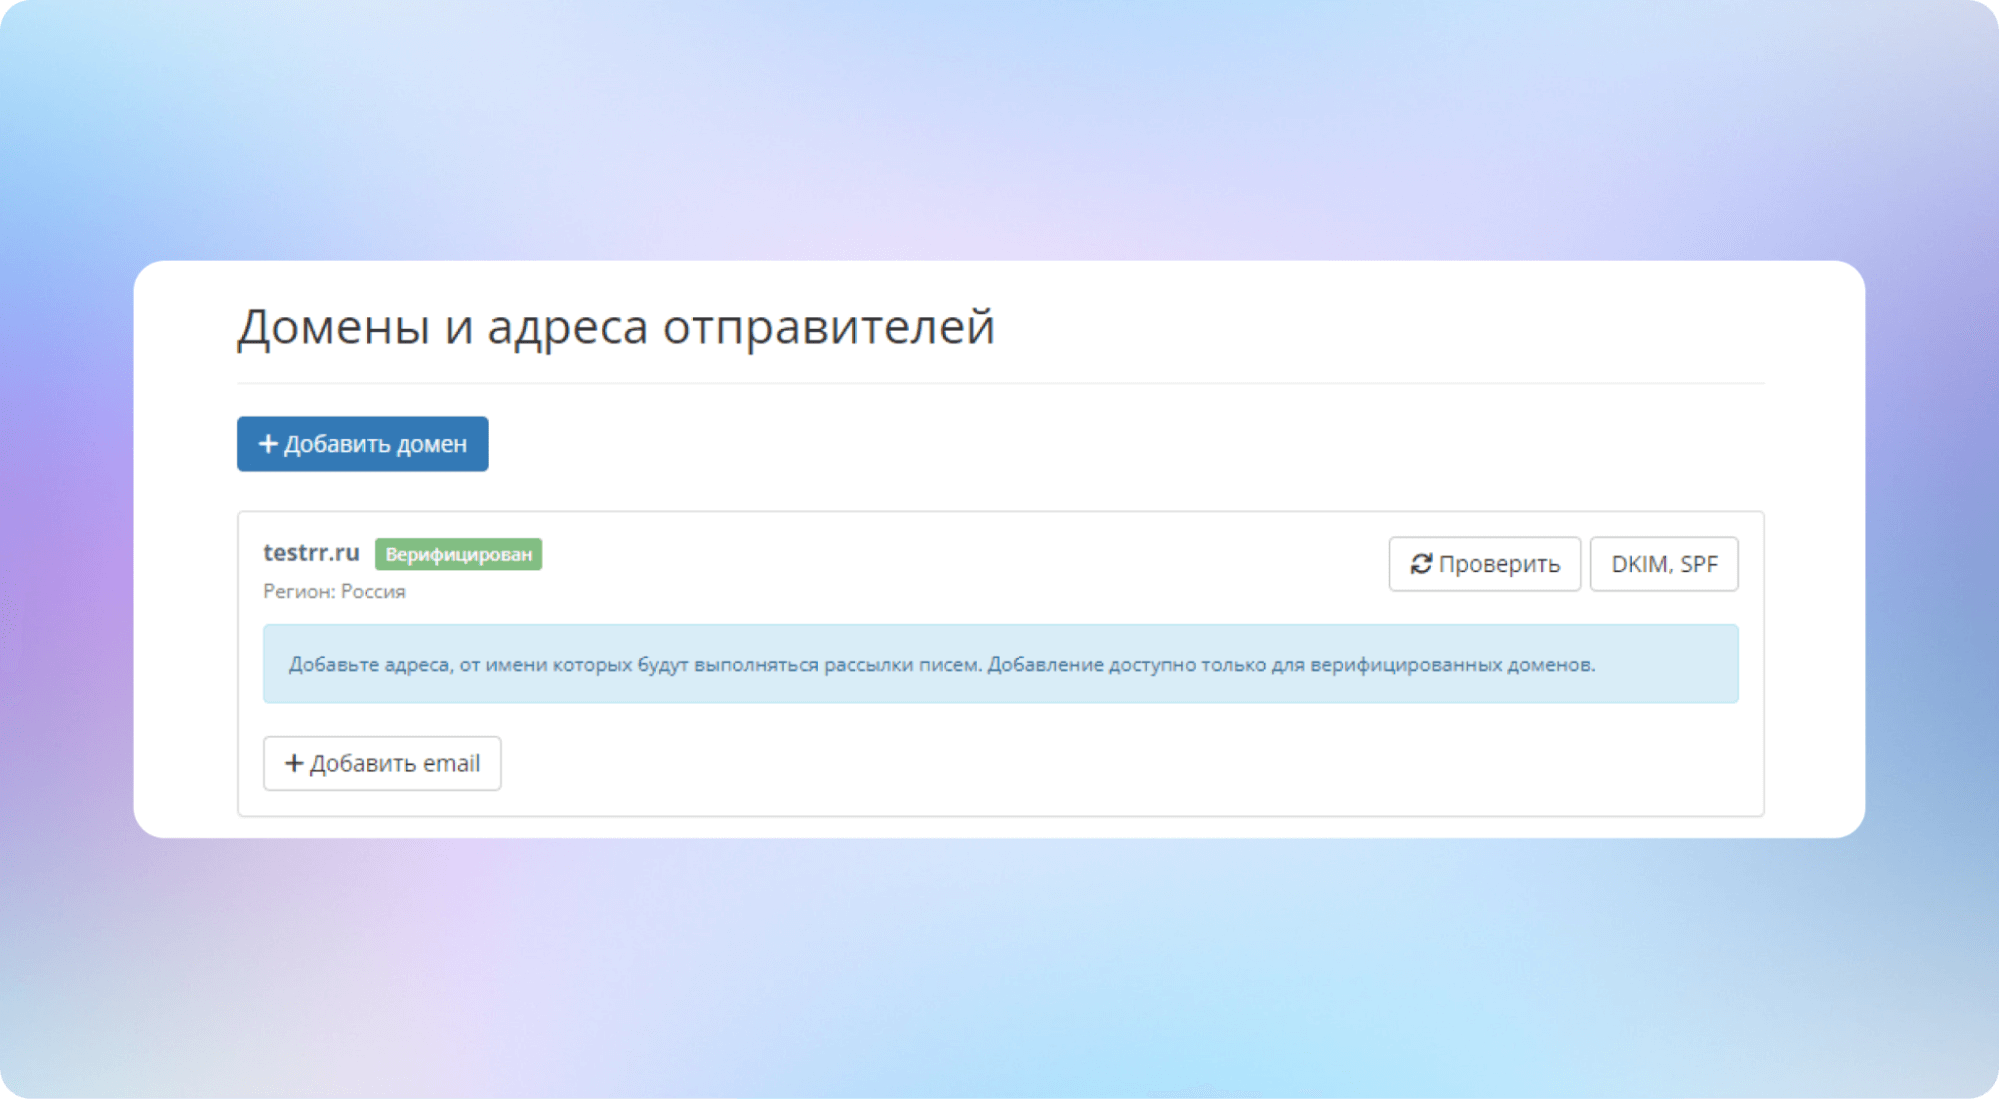Click the word домен in blue button
This screenshot has width=1999, height=1100.
tap(433, 444)
